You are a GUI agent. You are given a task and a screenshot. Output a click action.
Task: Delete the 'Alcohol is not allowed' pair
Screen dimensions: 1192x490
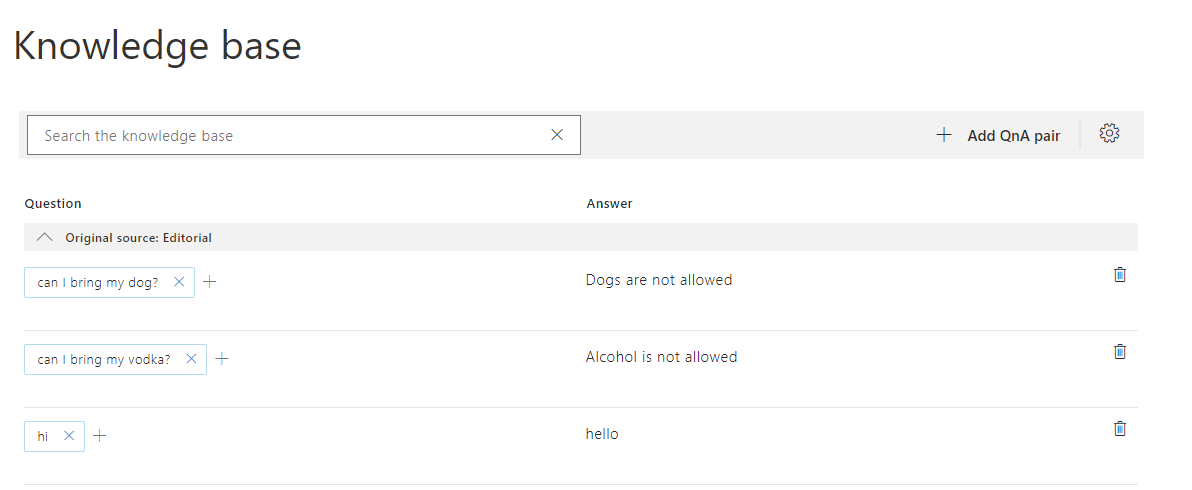(x=1120, y=351)
